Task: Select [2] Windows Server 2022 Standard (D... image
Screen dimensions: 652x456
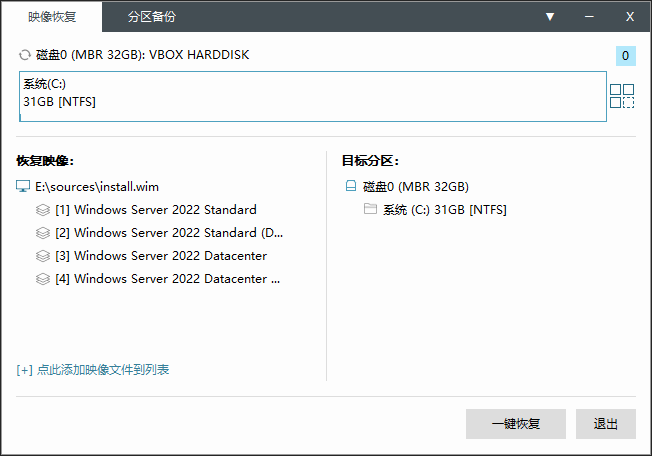Action: [169, 233]
